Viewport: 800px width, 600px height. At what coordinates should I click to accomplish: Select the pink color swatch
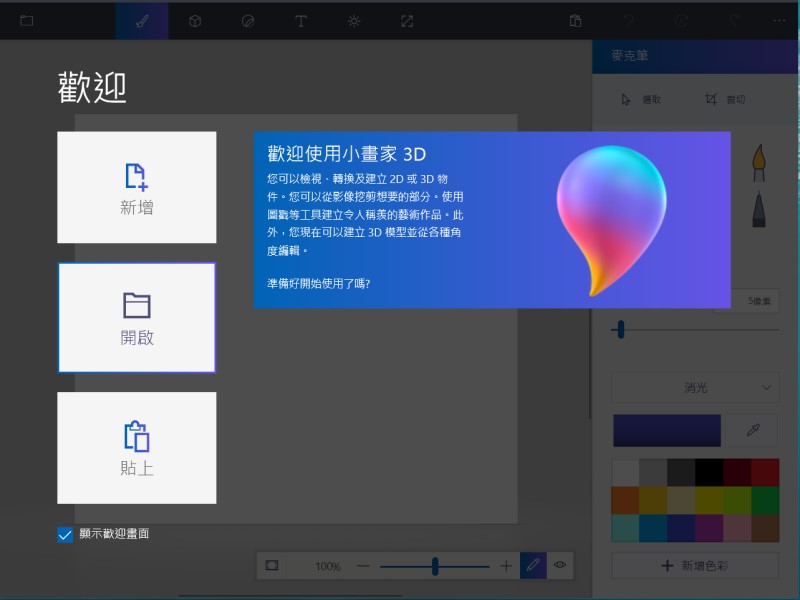[737, 528]
